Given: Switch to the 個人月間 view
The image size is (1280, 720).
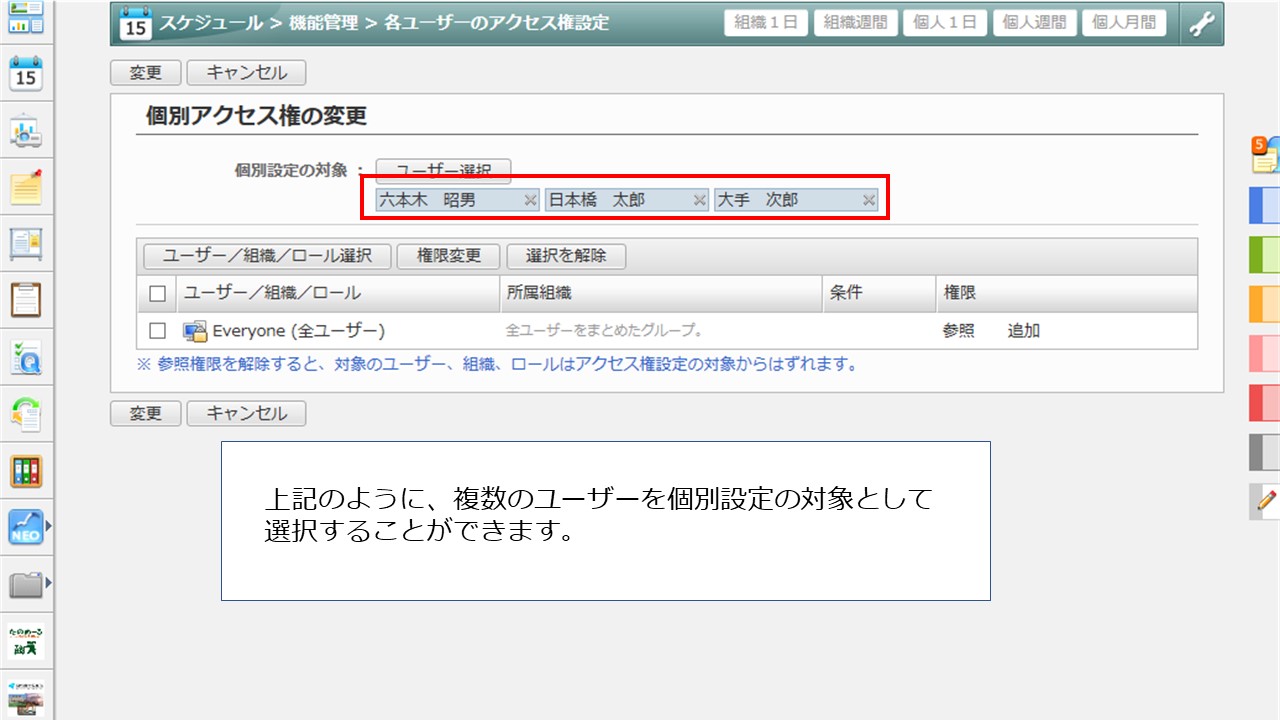Looking at the screenshot, I should [1124, 23].
